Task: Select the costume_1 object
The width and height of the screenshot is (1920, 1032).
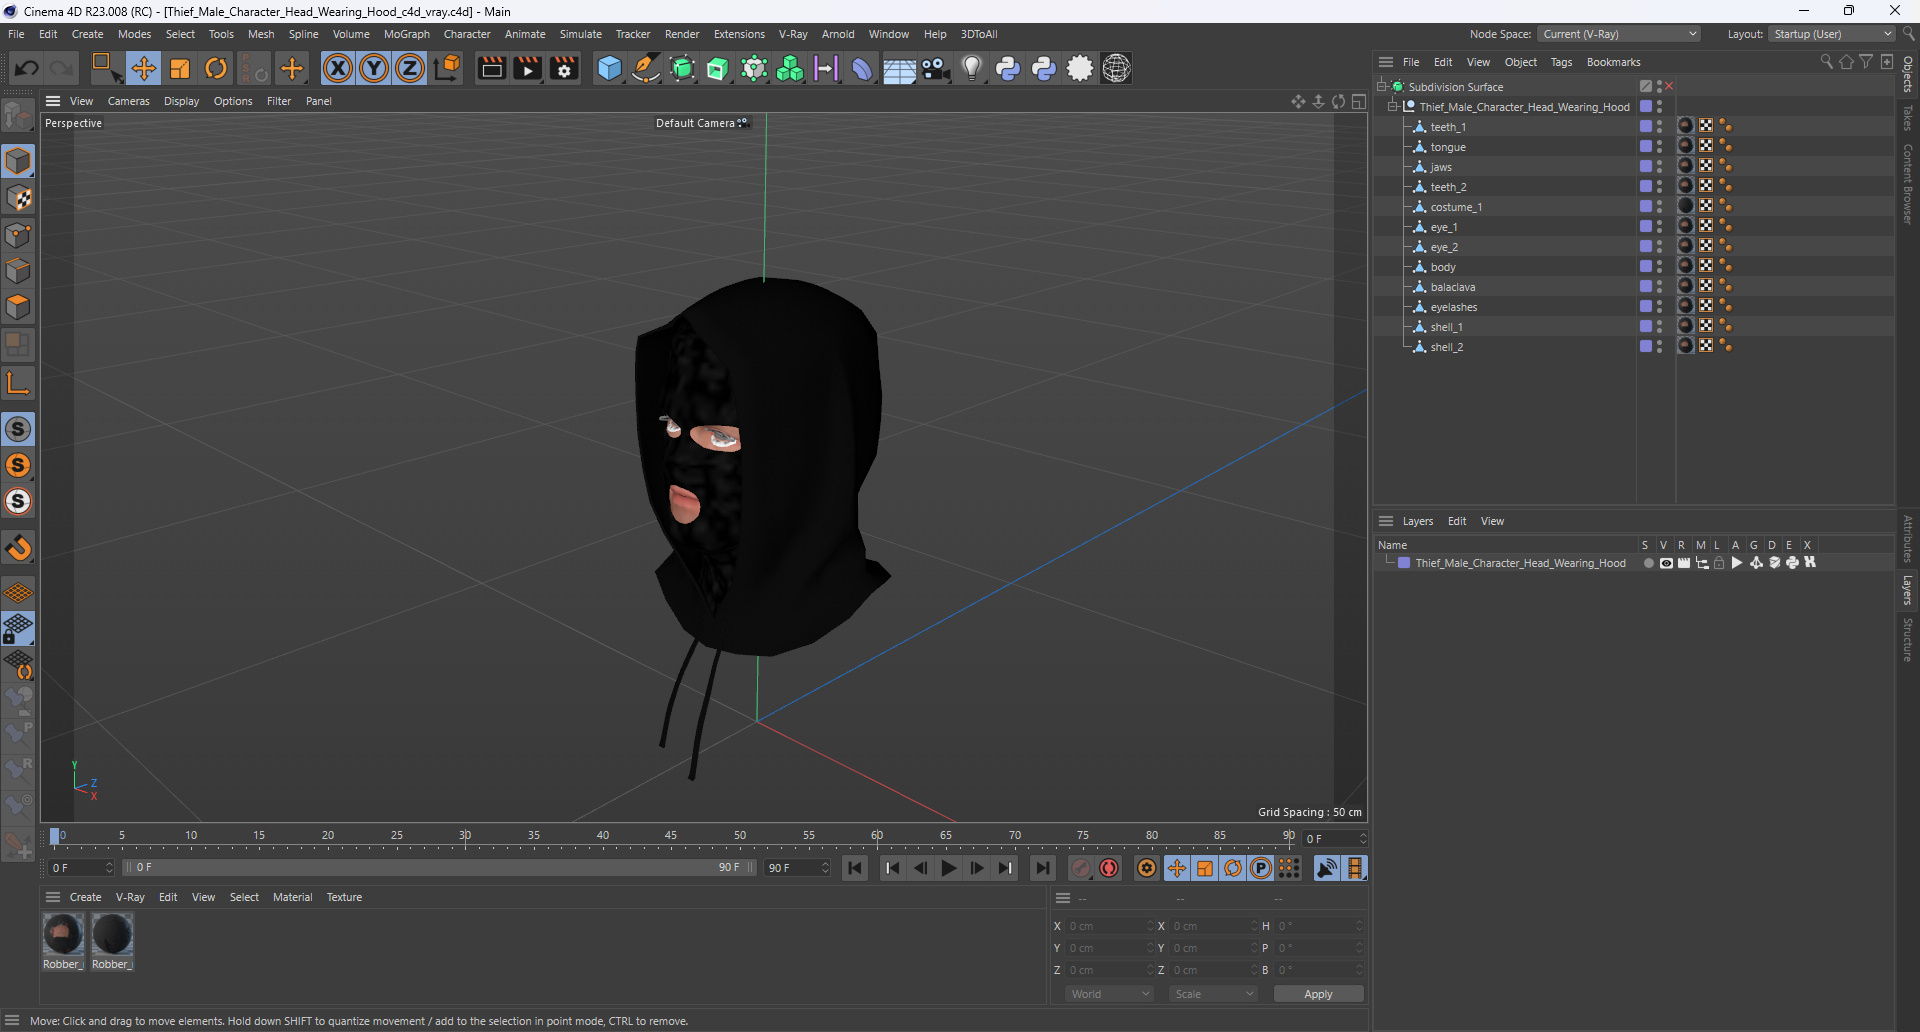Action: (1456, 207)
